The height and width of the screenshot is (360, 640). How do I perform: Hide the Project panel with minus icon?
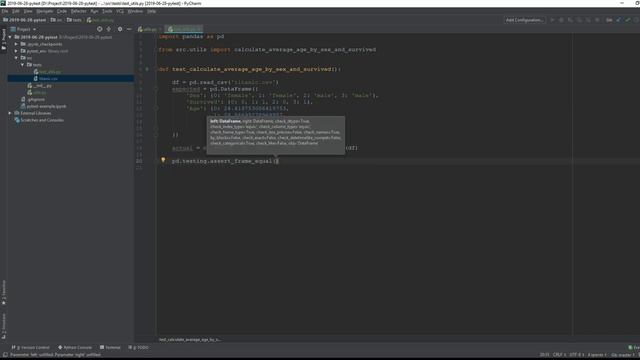(x=129, y=29)
